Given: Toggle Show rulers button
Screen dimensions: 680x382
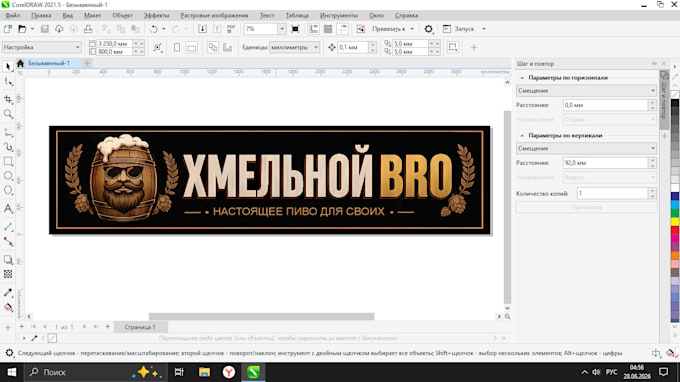Looking at the screenshot, I should (314, 29).
